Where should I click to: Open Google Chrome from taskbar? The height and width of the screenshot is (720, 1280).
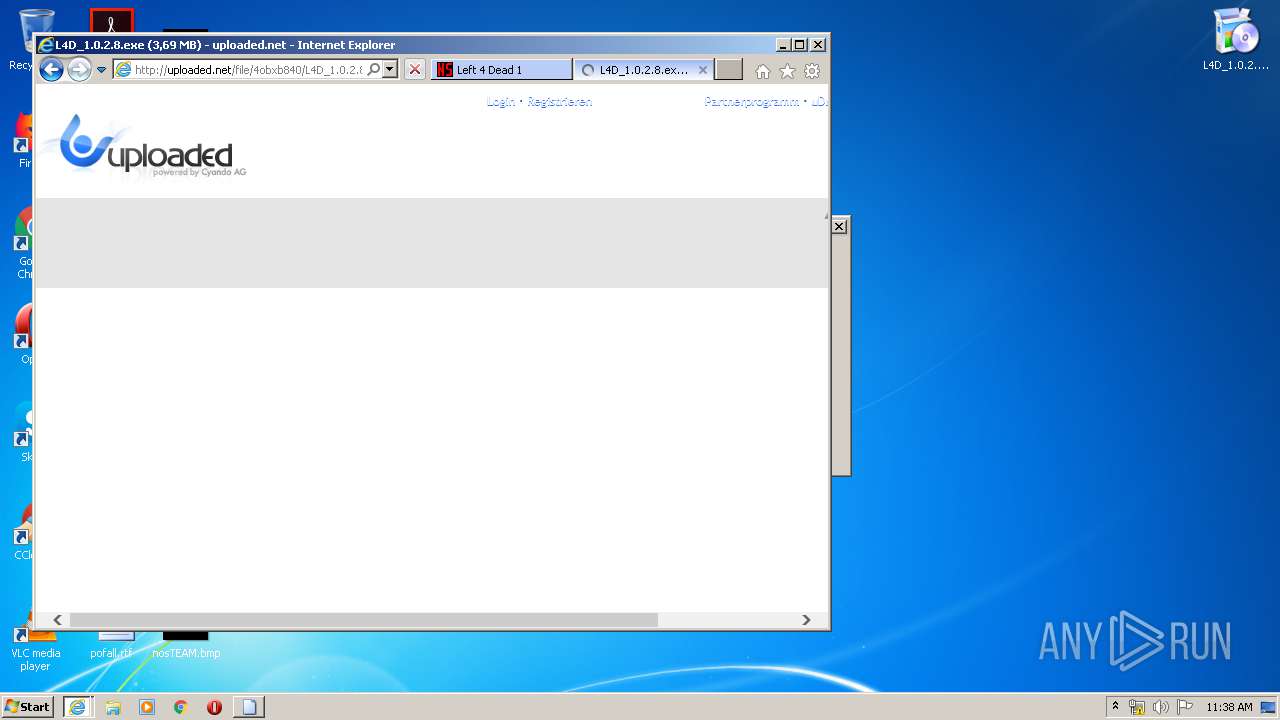181,707
